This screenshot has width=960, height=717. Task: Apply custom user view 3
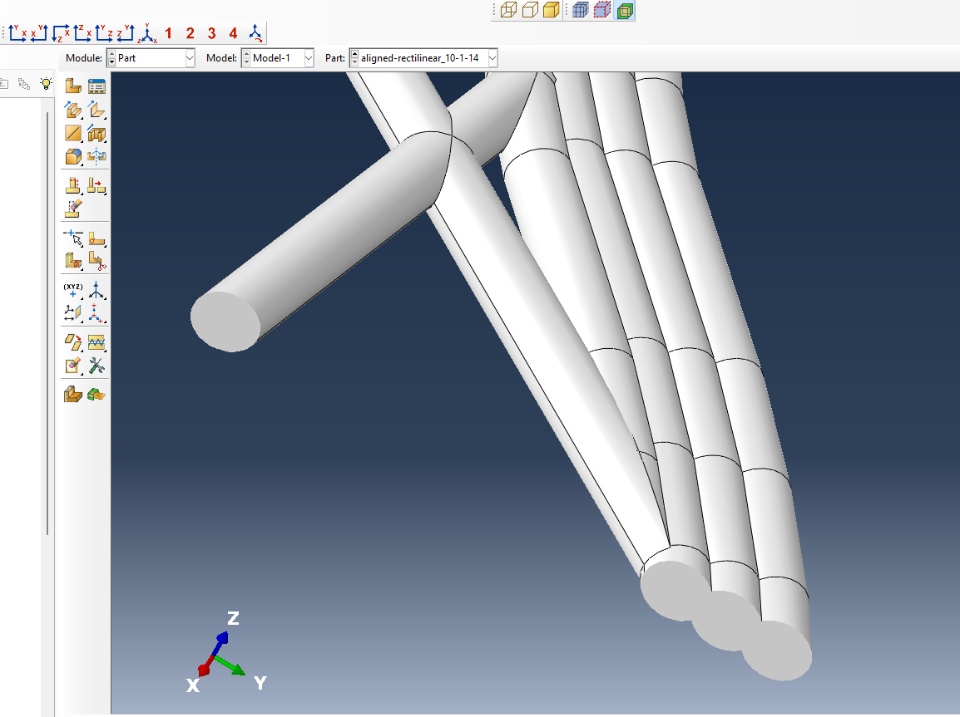(x=212, y=34)
